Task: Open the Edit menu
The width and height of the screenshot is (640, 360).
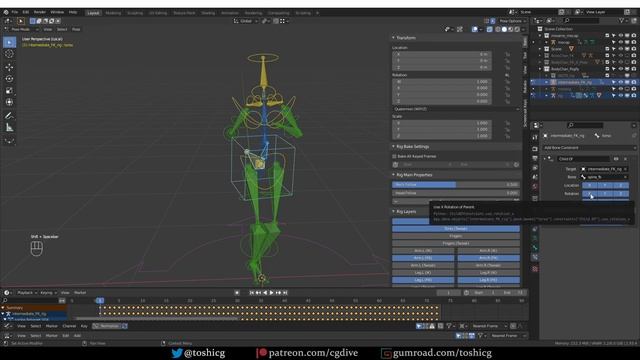Action: 26,12
